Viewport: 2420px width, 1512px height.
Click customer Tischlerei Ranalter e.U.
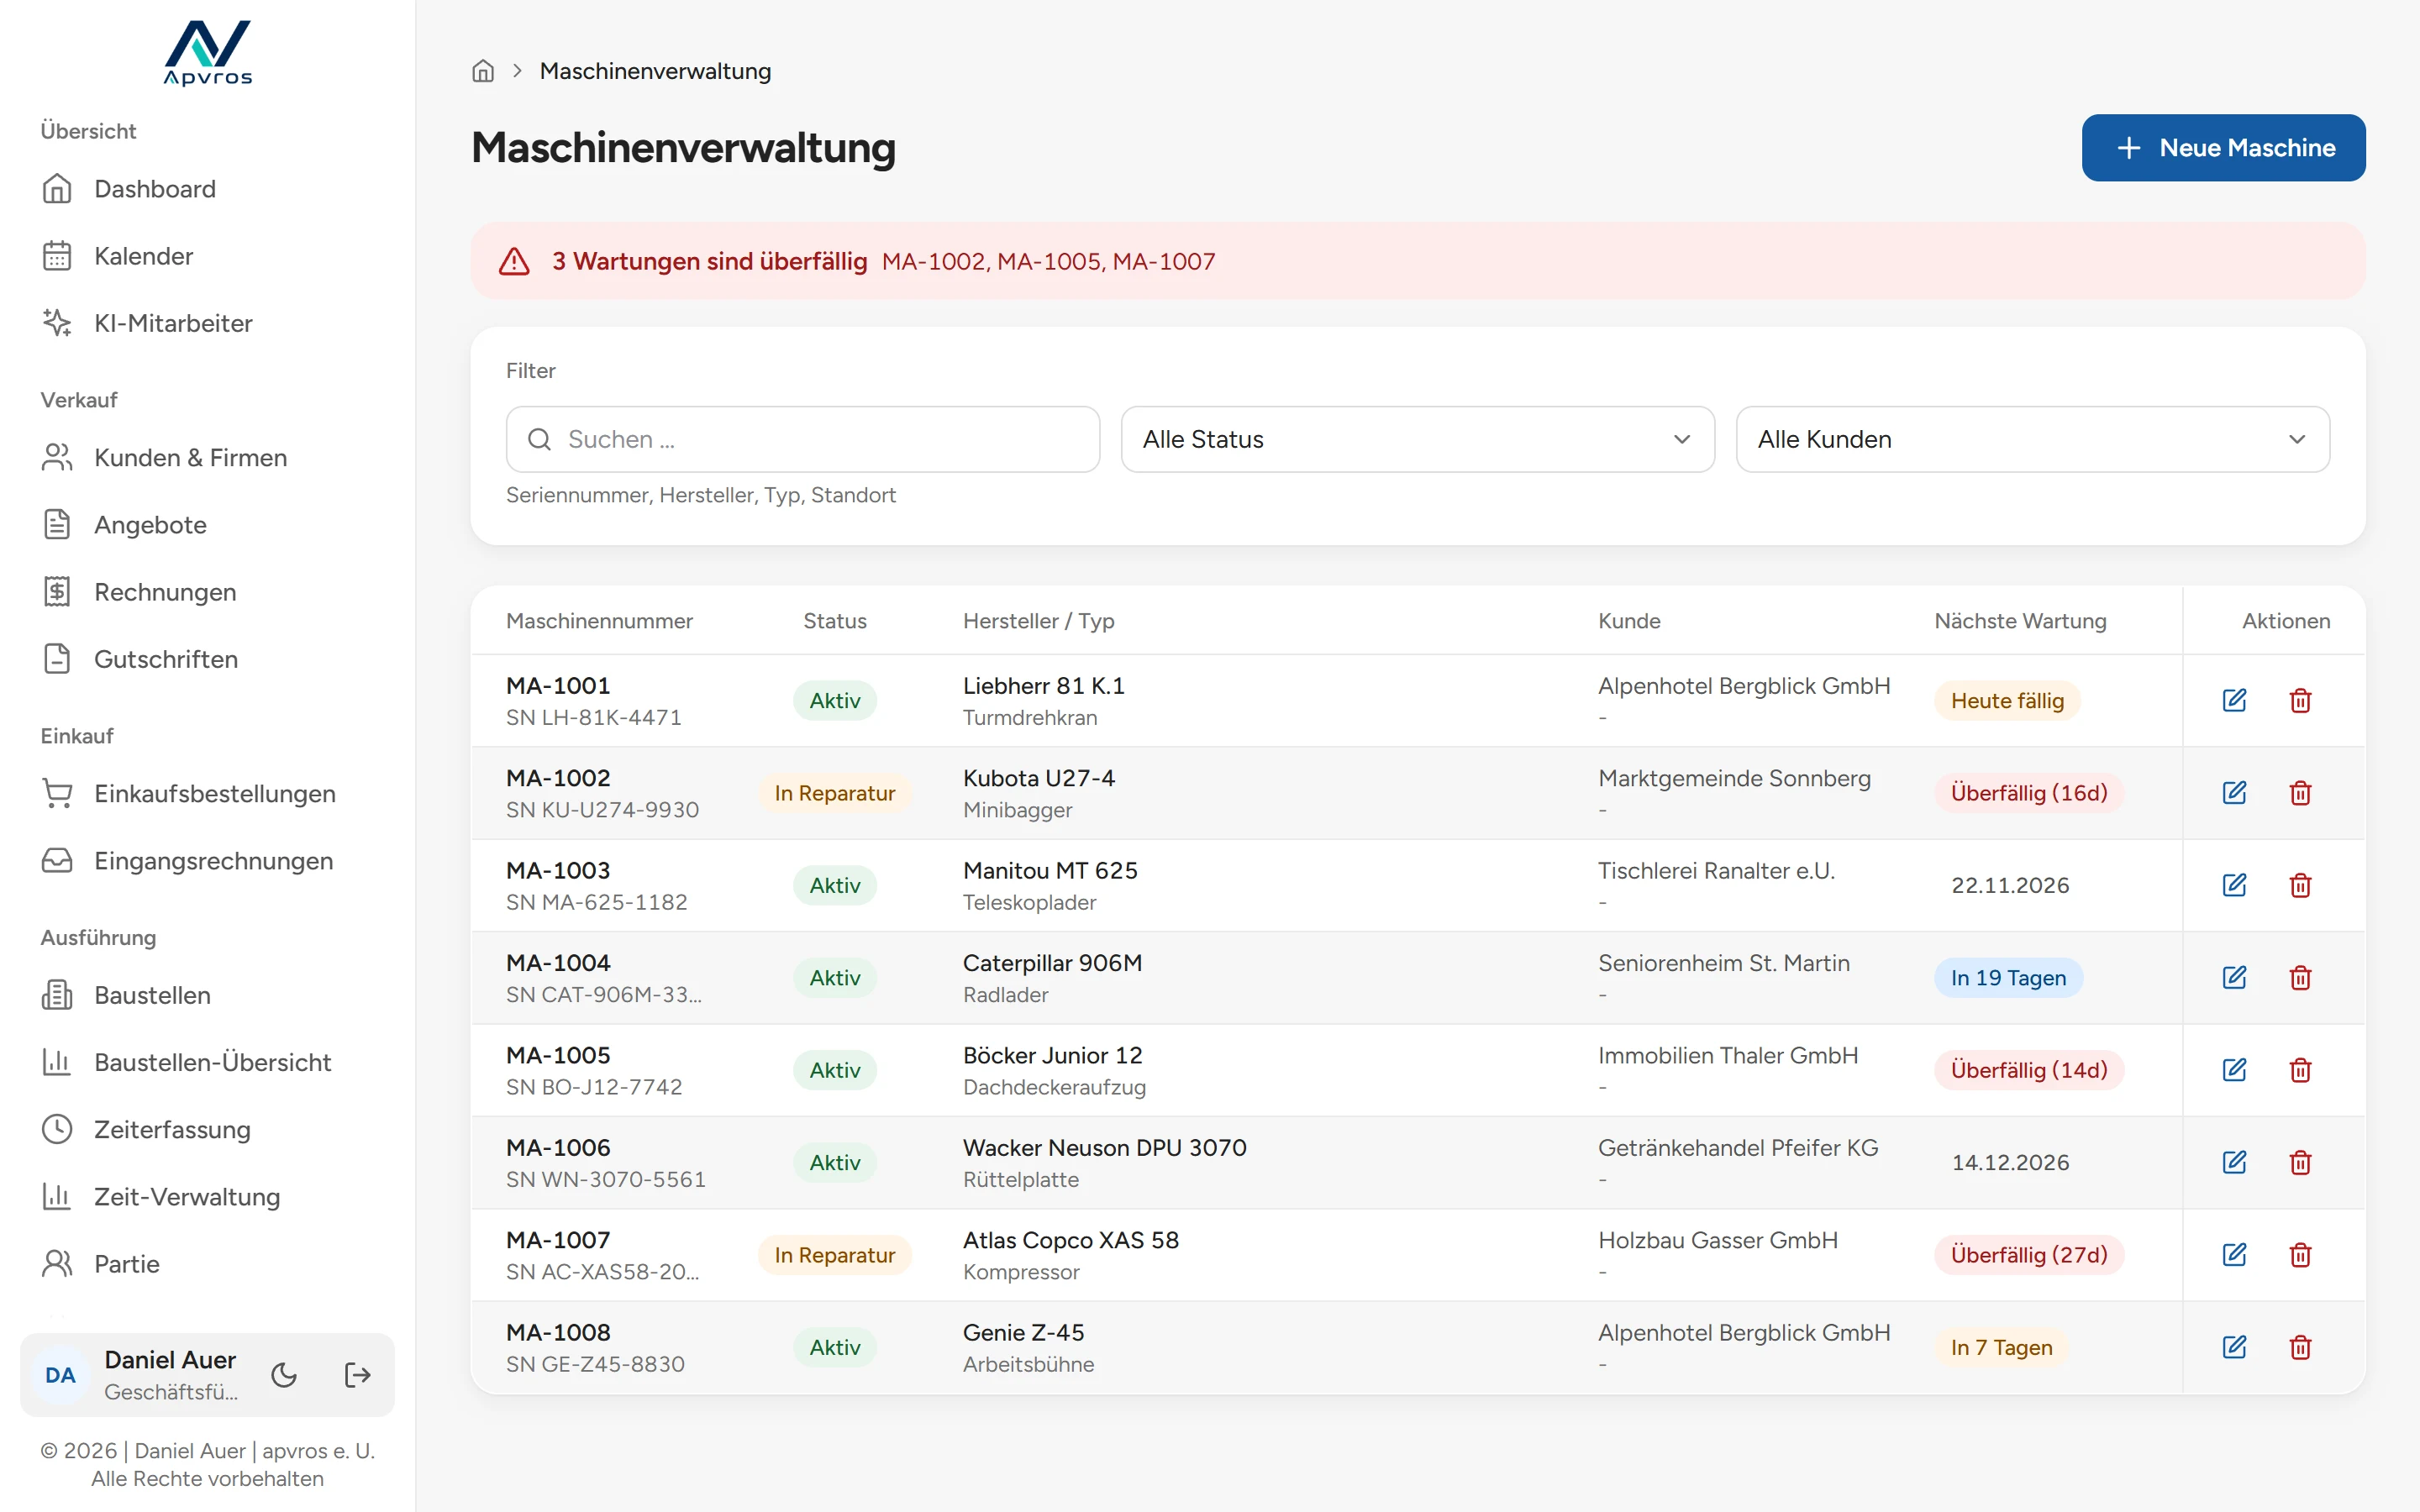point(1716,871)
